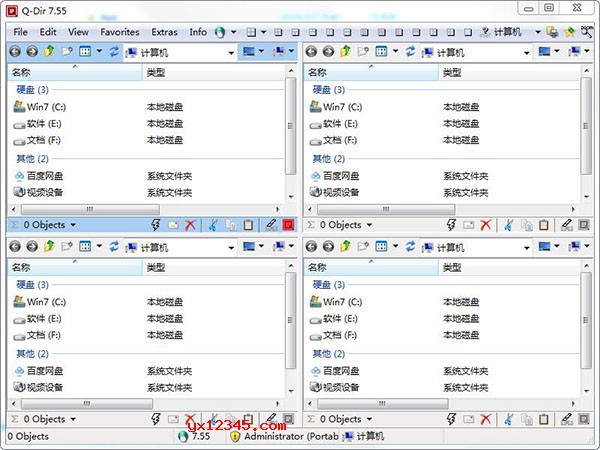This screenshot has width=600, height=450.
Task: Go up one folder in top-left pane
Action: coord(49,51)
